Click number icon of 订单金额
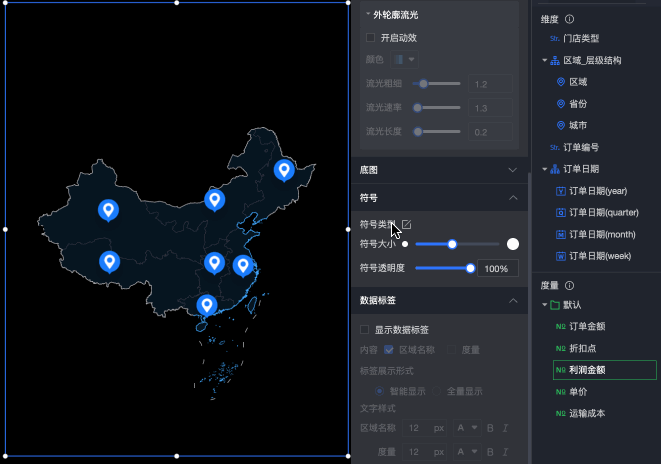661x464 pixels. click(x=560, y=327)
